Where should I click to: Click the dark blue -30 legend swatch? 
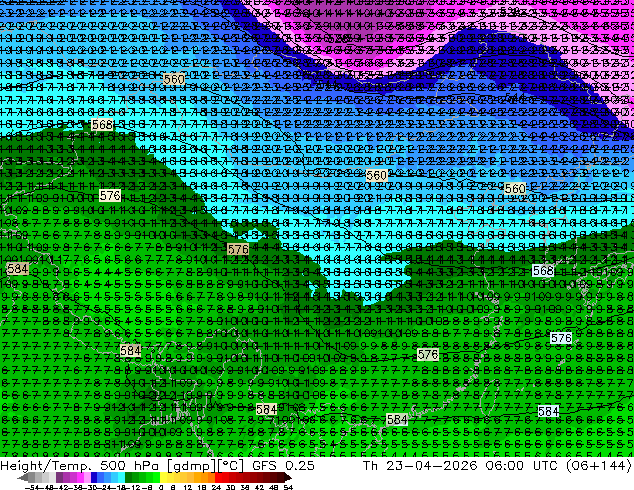coord(94,478)
